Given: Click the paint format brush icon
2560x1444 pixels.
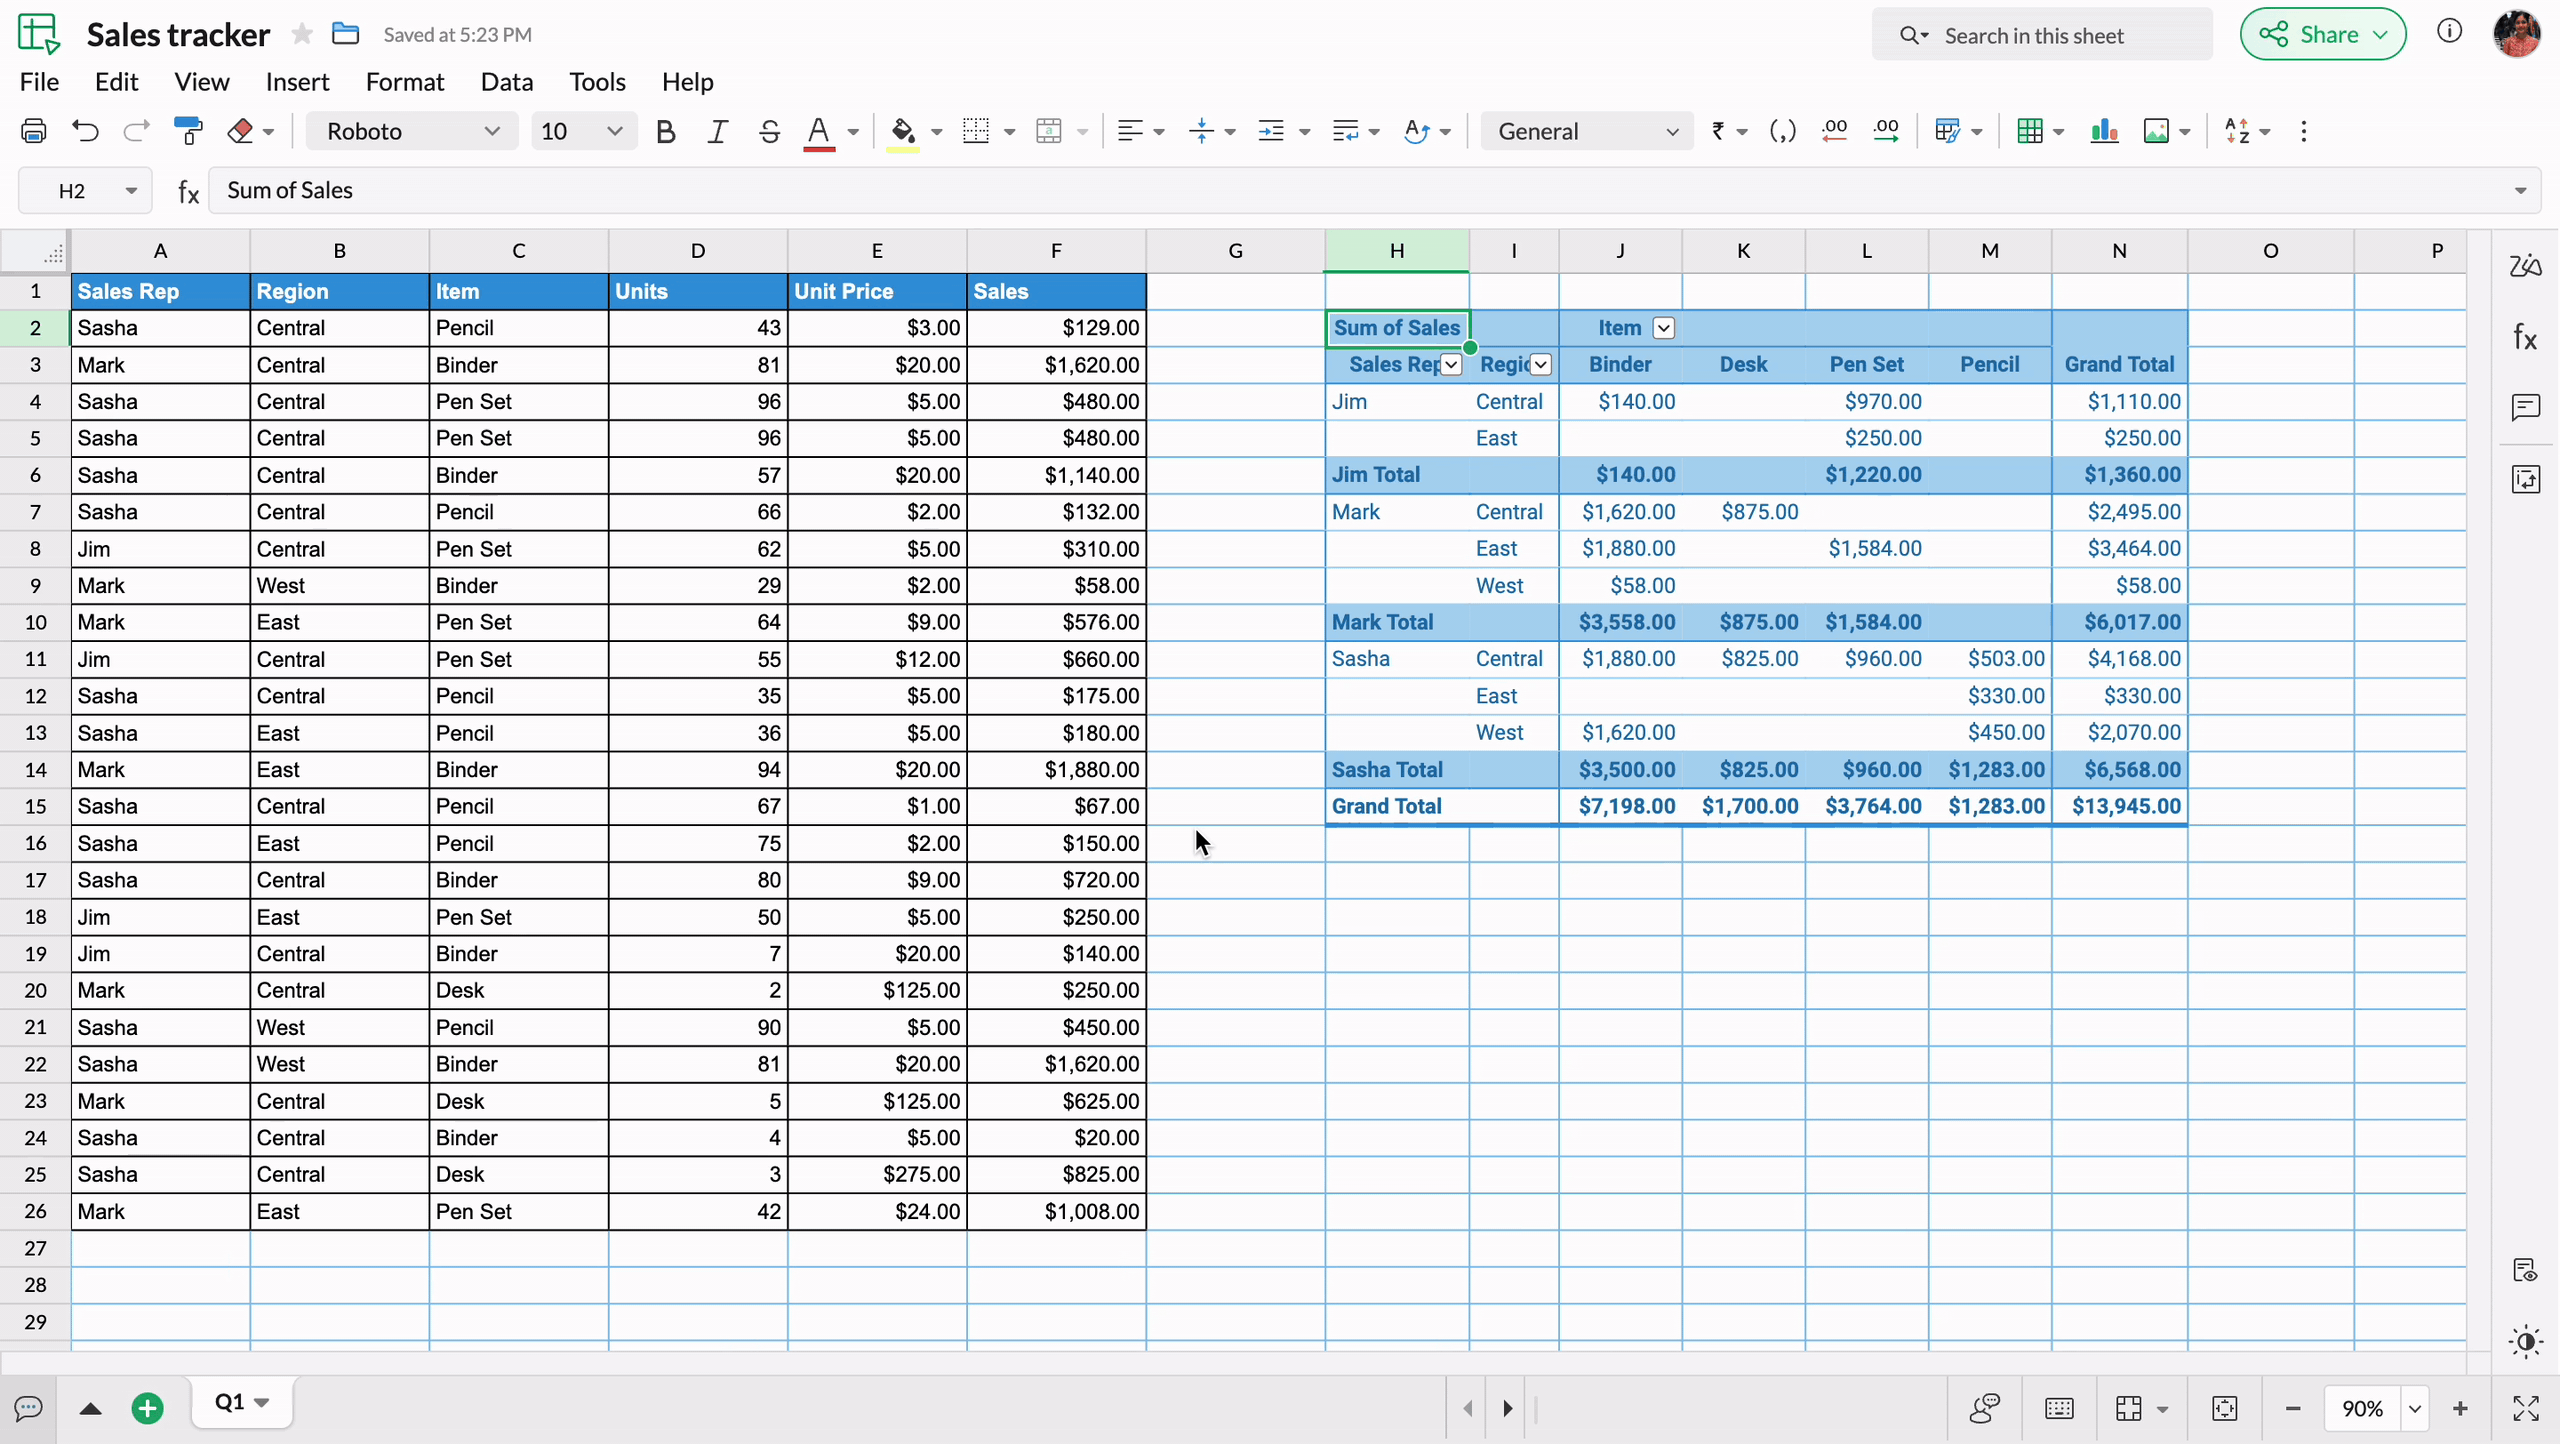Looking at the screenshot, I should (188, 131).
